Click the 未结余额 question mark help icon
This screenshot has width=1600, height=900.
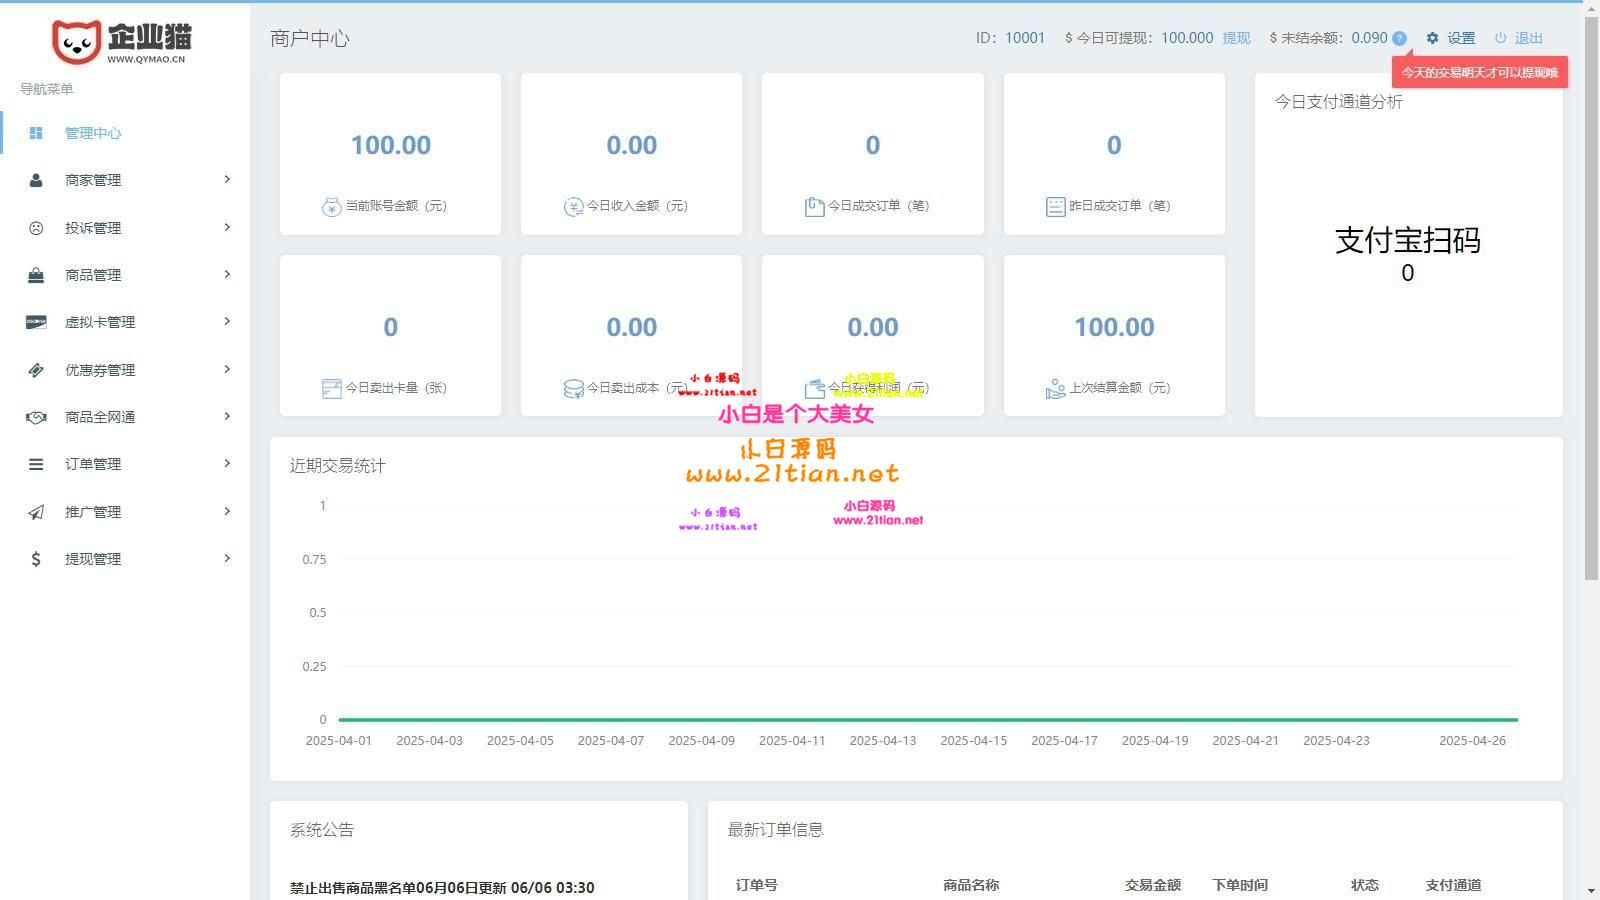click(x=1399, y=38)
